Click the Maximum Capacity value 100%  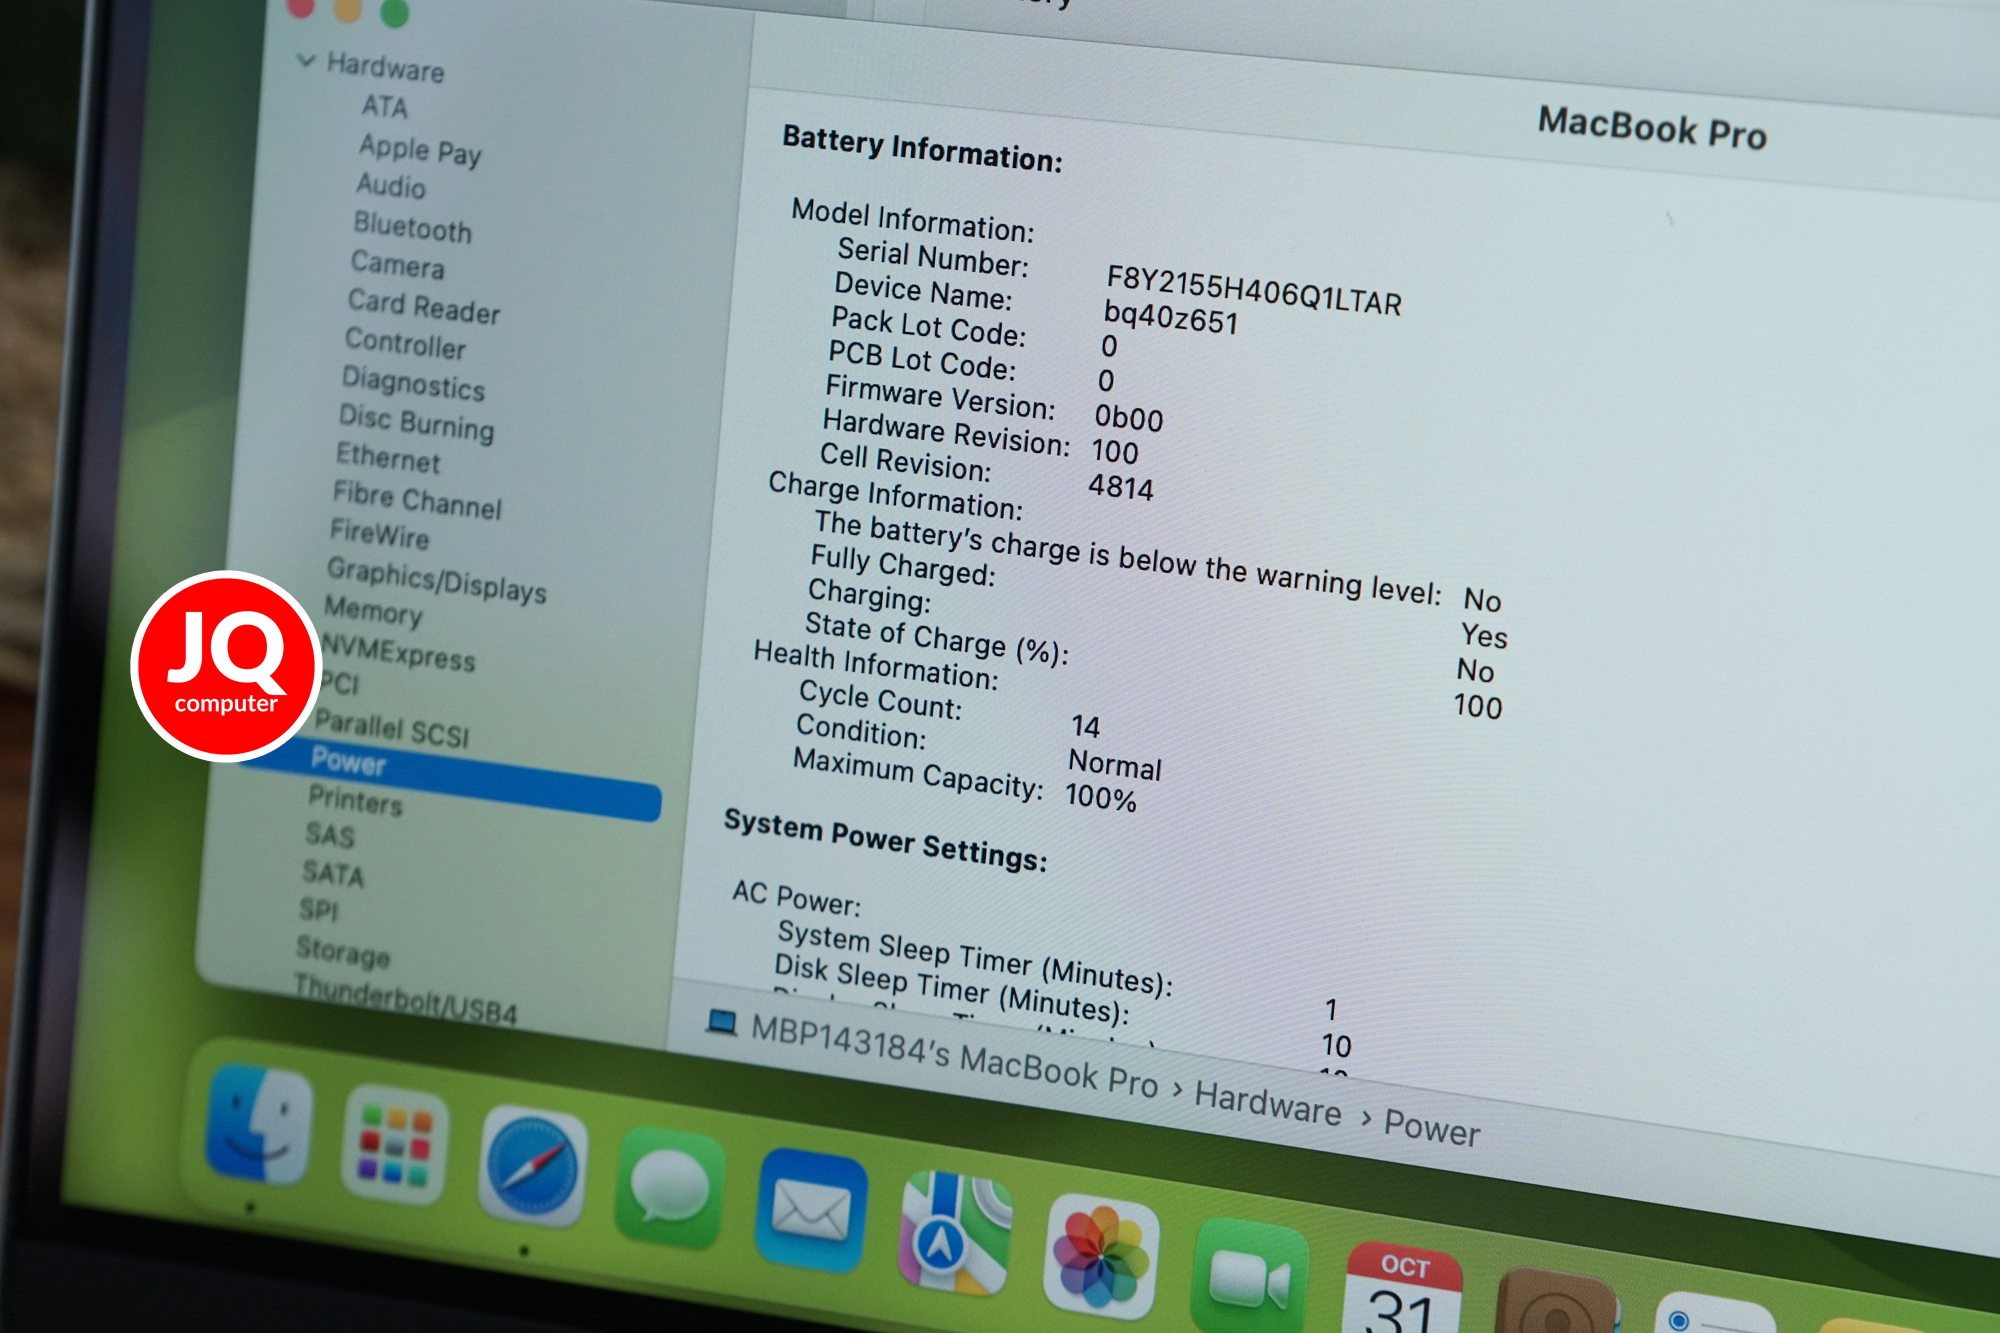1100,797
